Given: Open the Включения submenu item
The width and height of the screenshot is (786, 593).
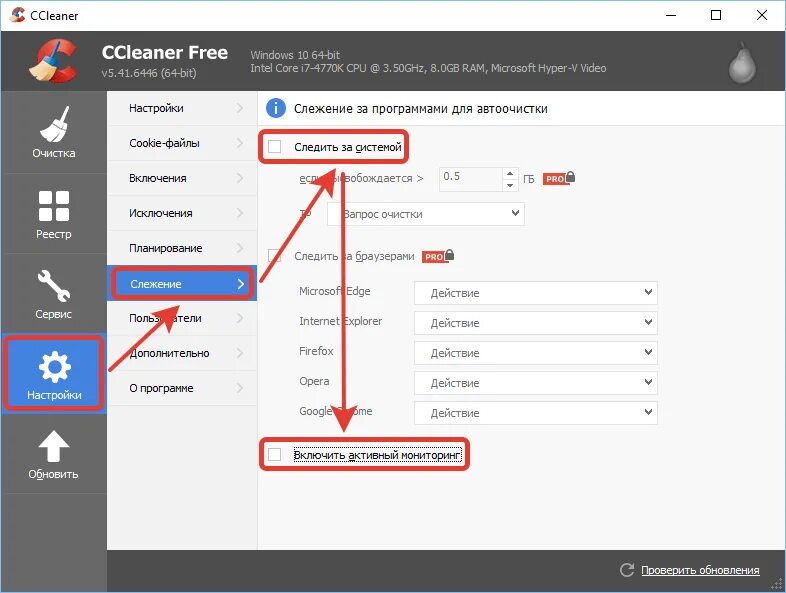Looking at the screenshot, I should click(182, 178).
